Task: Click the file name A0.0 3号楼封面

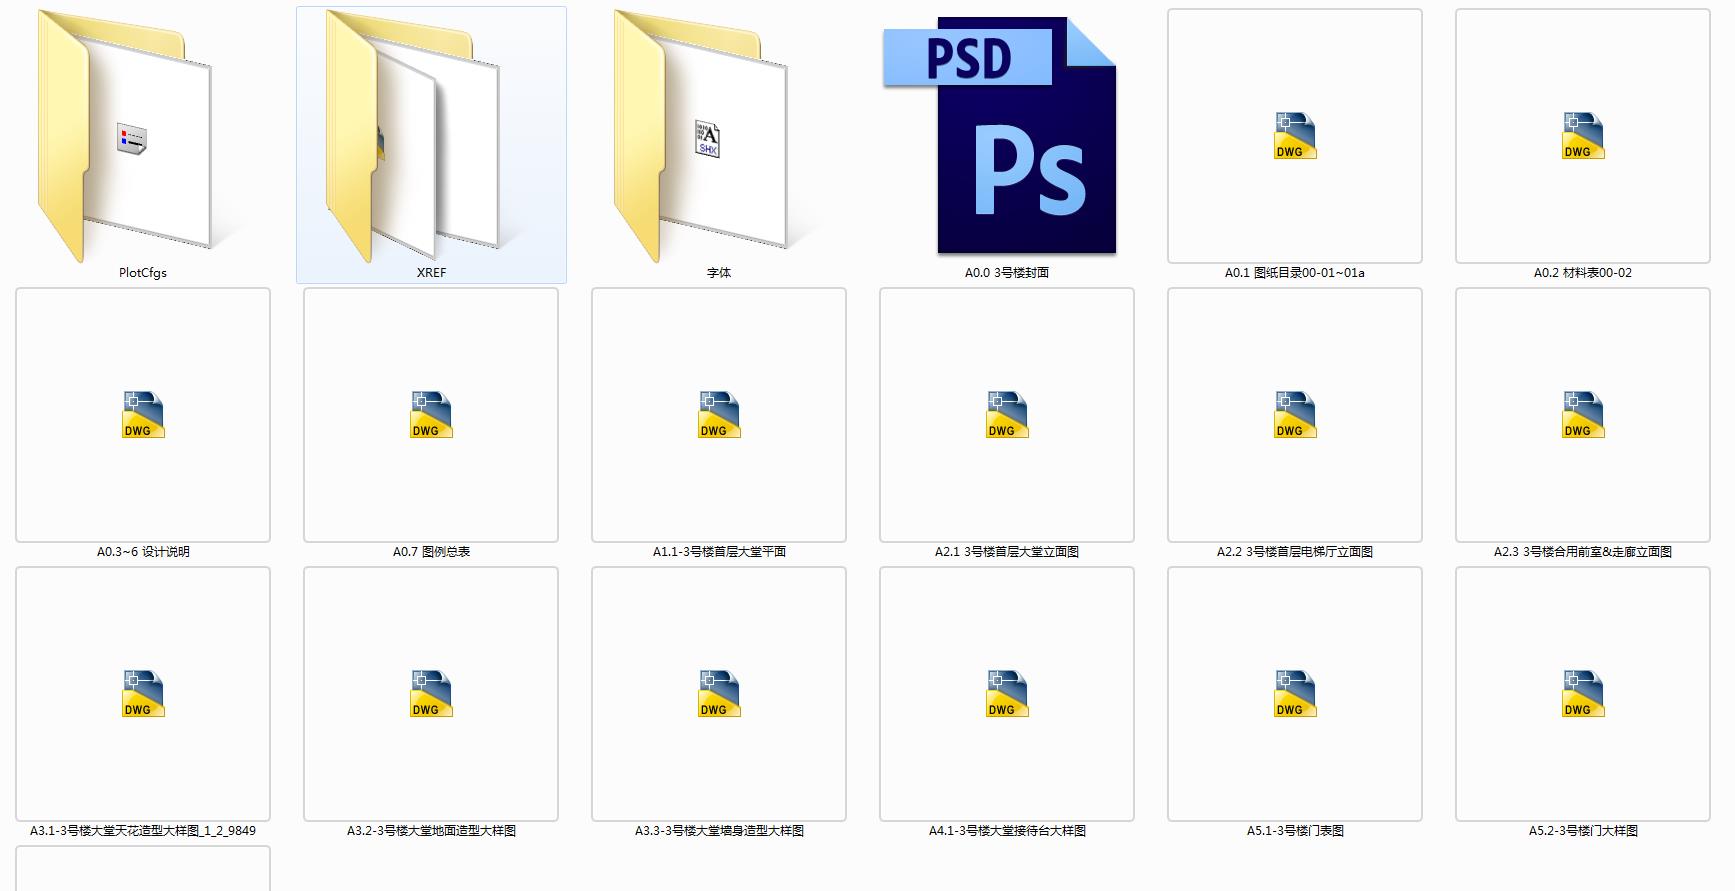Action: pyautogui.click(x=1007, y=273)
